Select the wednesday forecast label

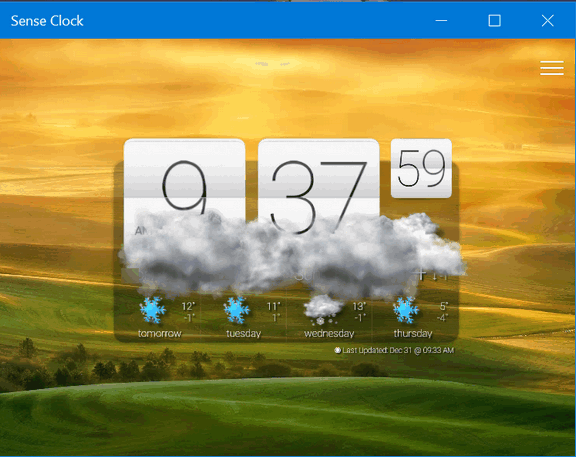point(329,334)
